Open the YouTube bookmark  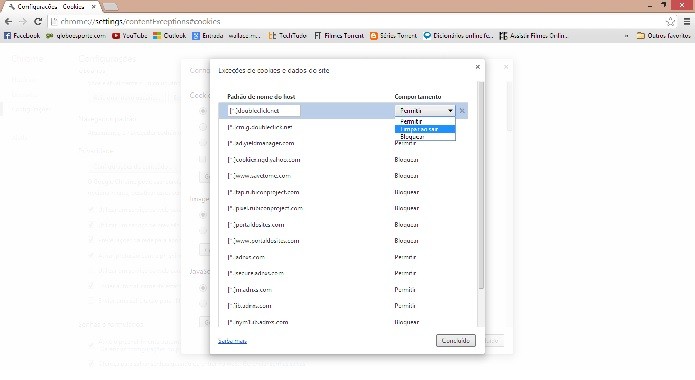pos(129,35)
